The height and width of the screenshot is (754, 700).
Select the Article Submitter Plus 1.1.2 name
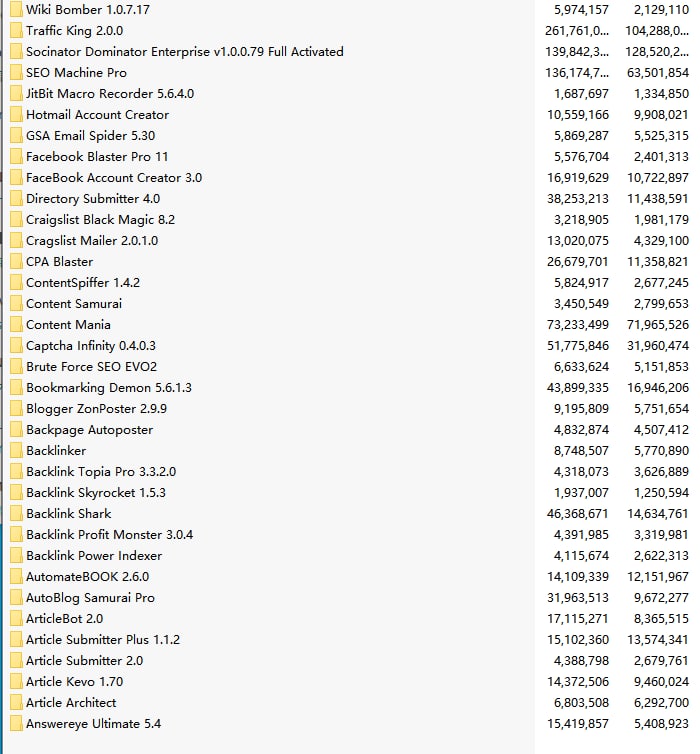point(103,640)
